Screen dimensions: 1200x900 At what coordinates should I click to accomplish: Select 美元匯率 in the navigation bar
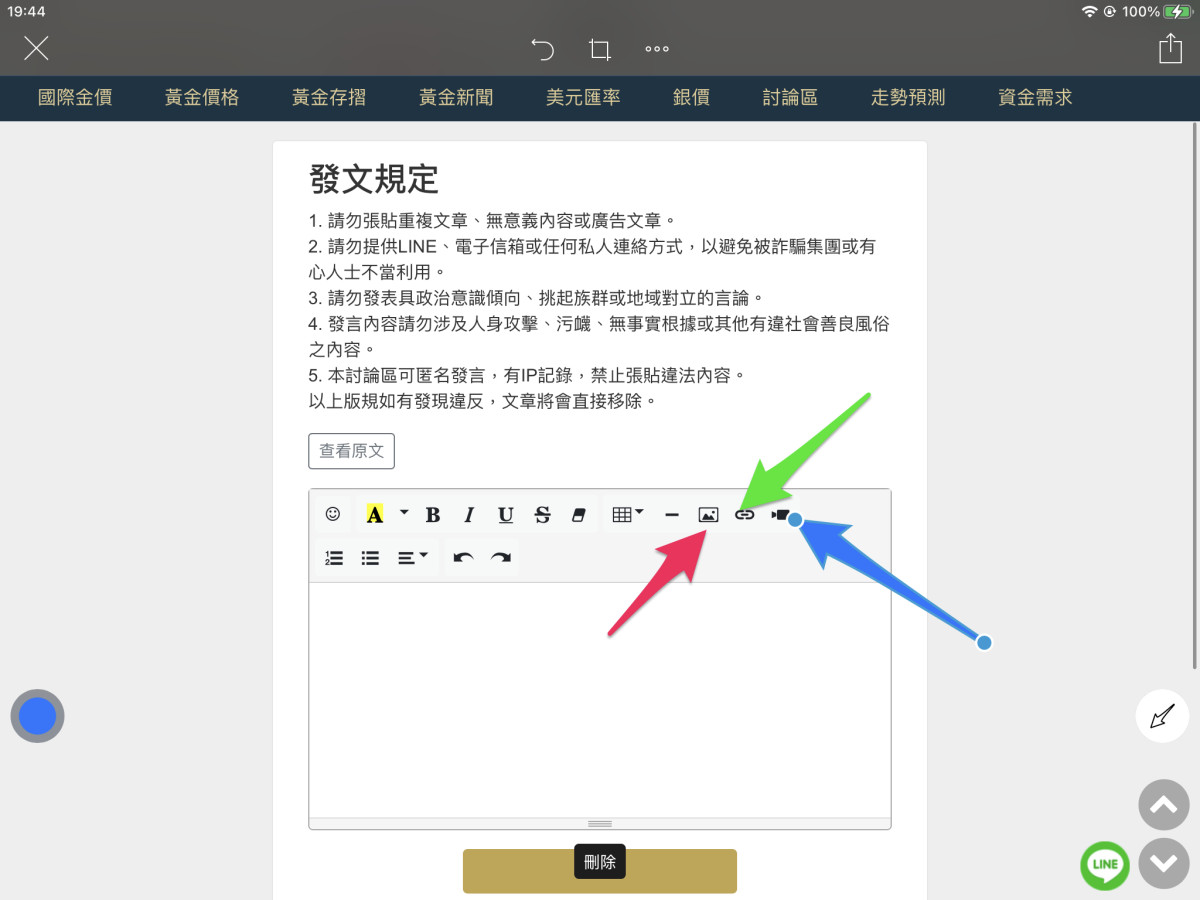583,98
